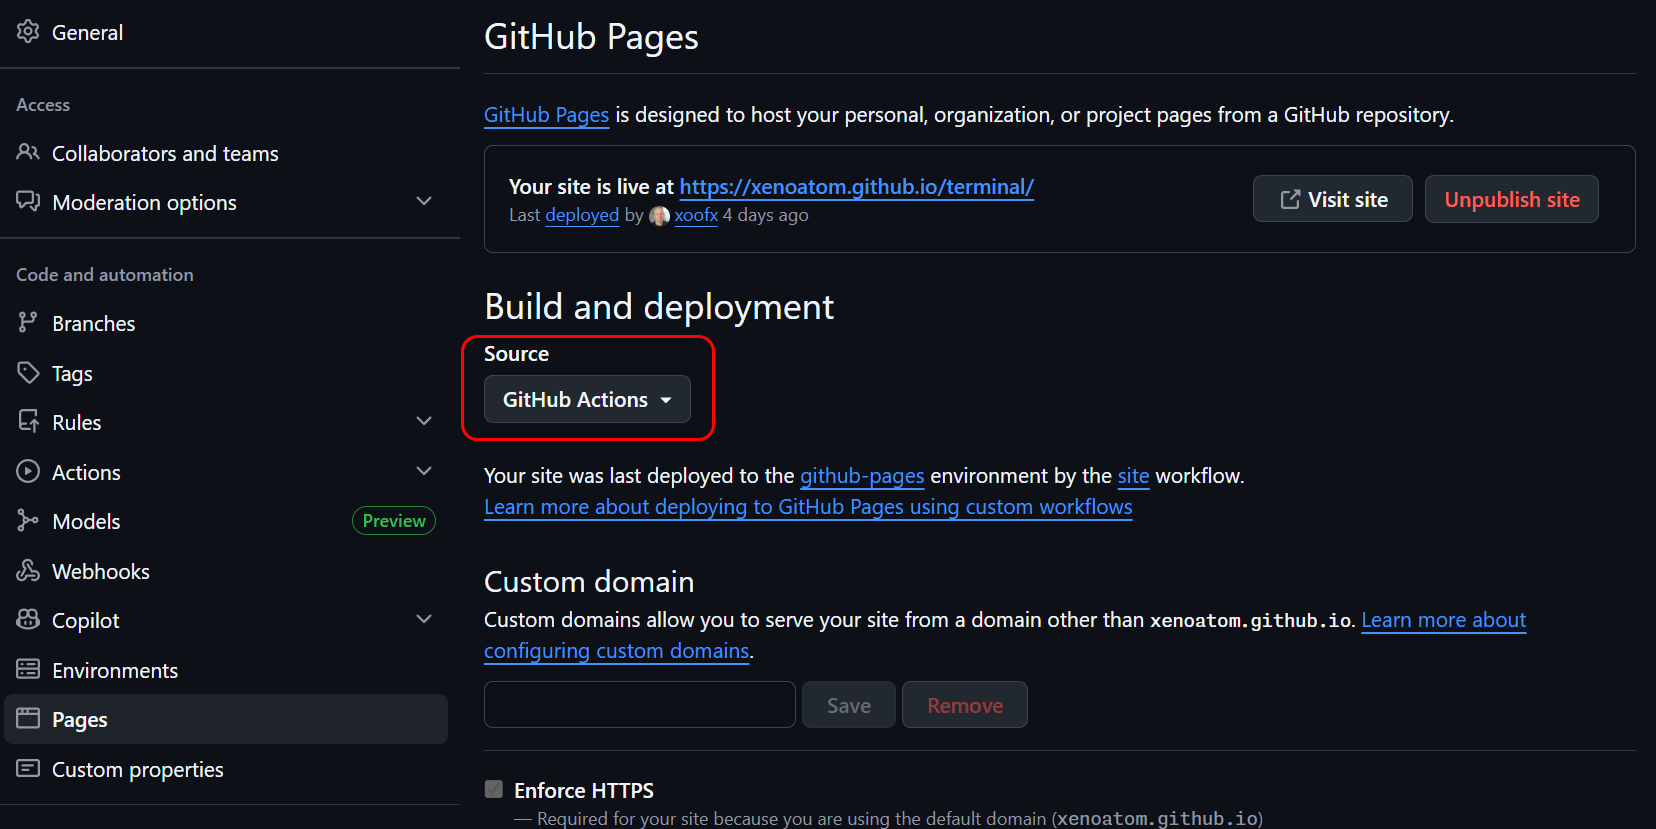Click the Remove custom domain button
This screenshot has width=1656, height=829.
[x=964, y=705]
